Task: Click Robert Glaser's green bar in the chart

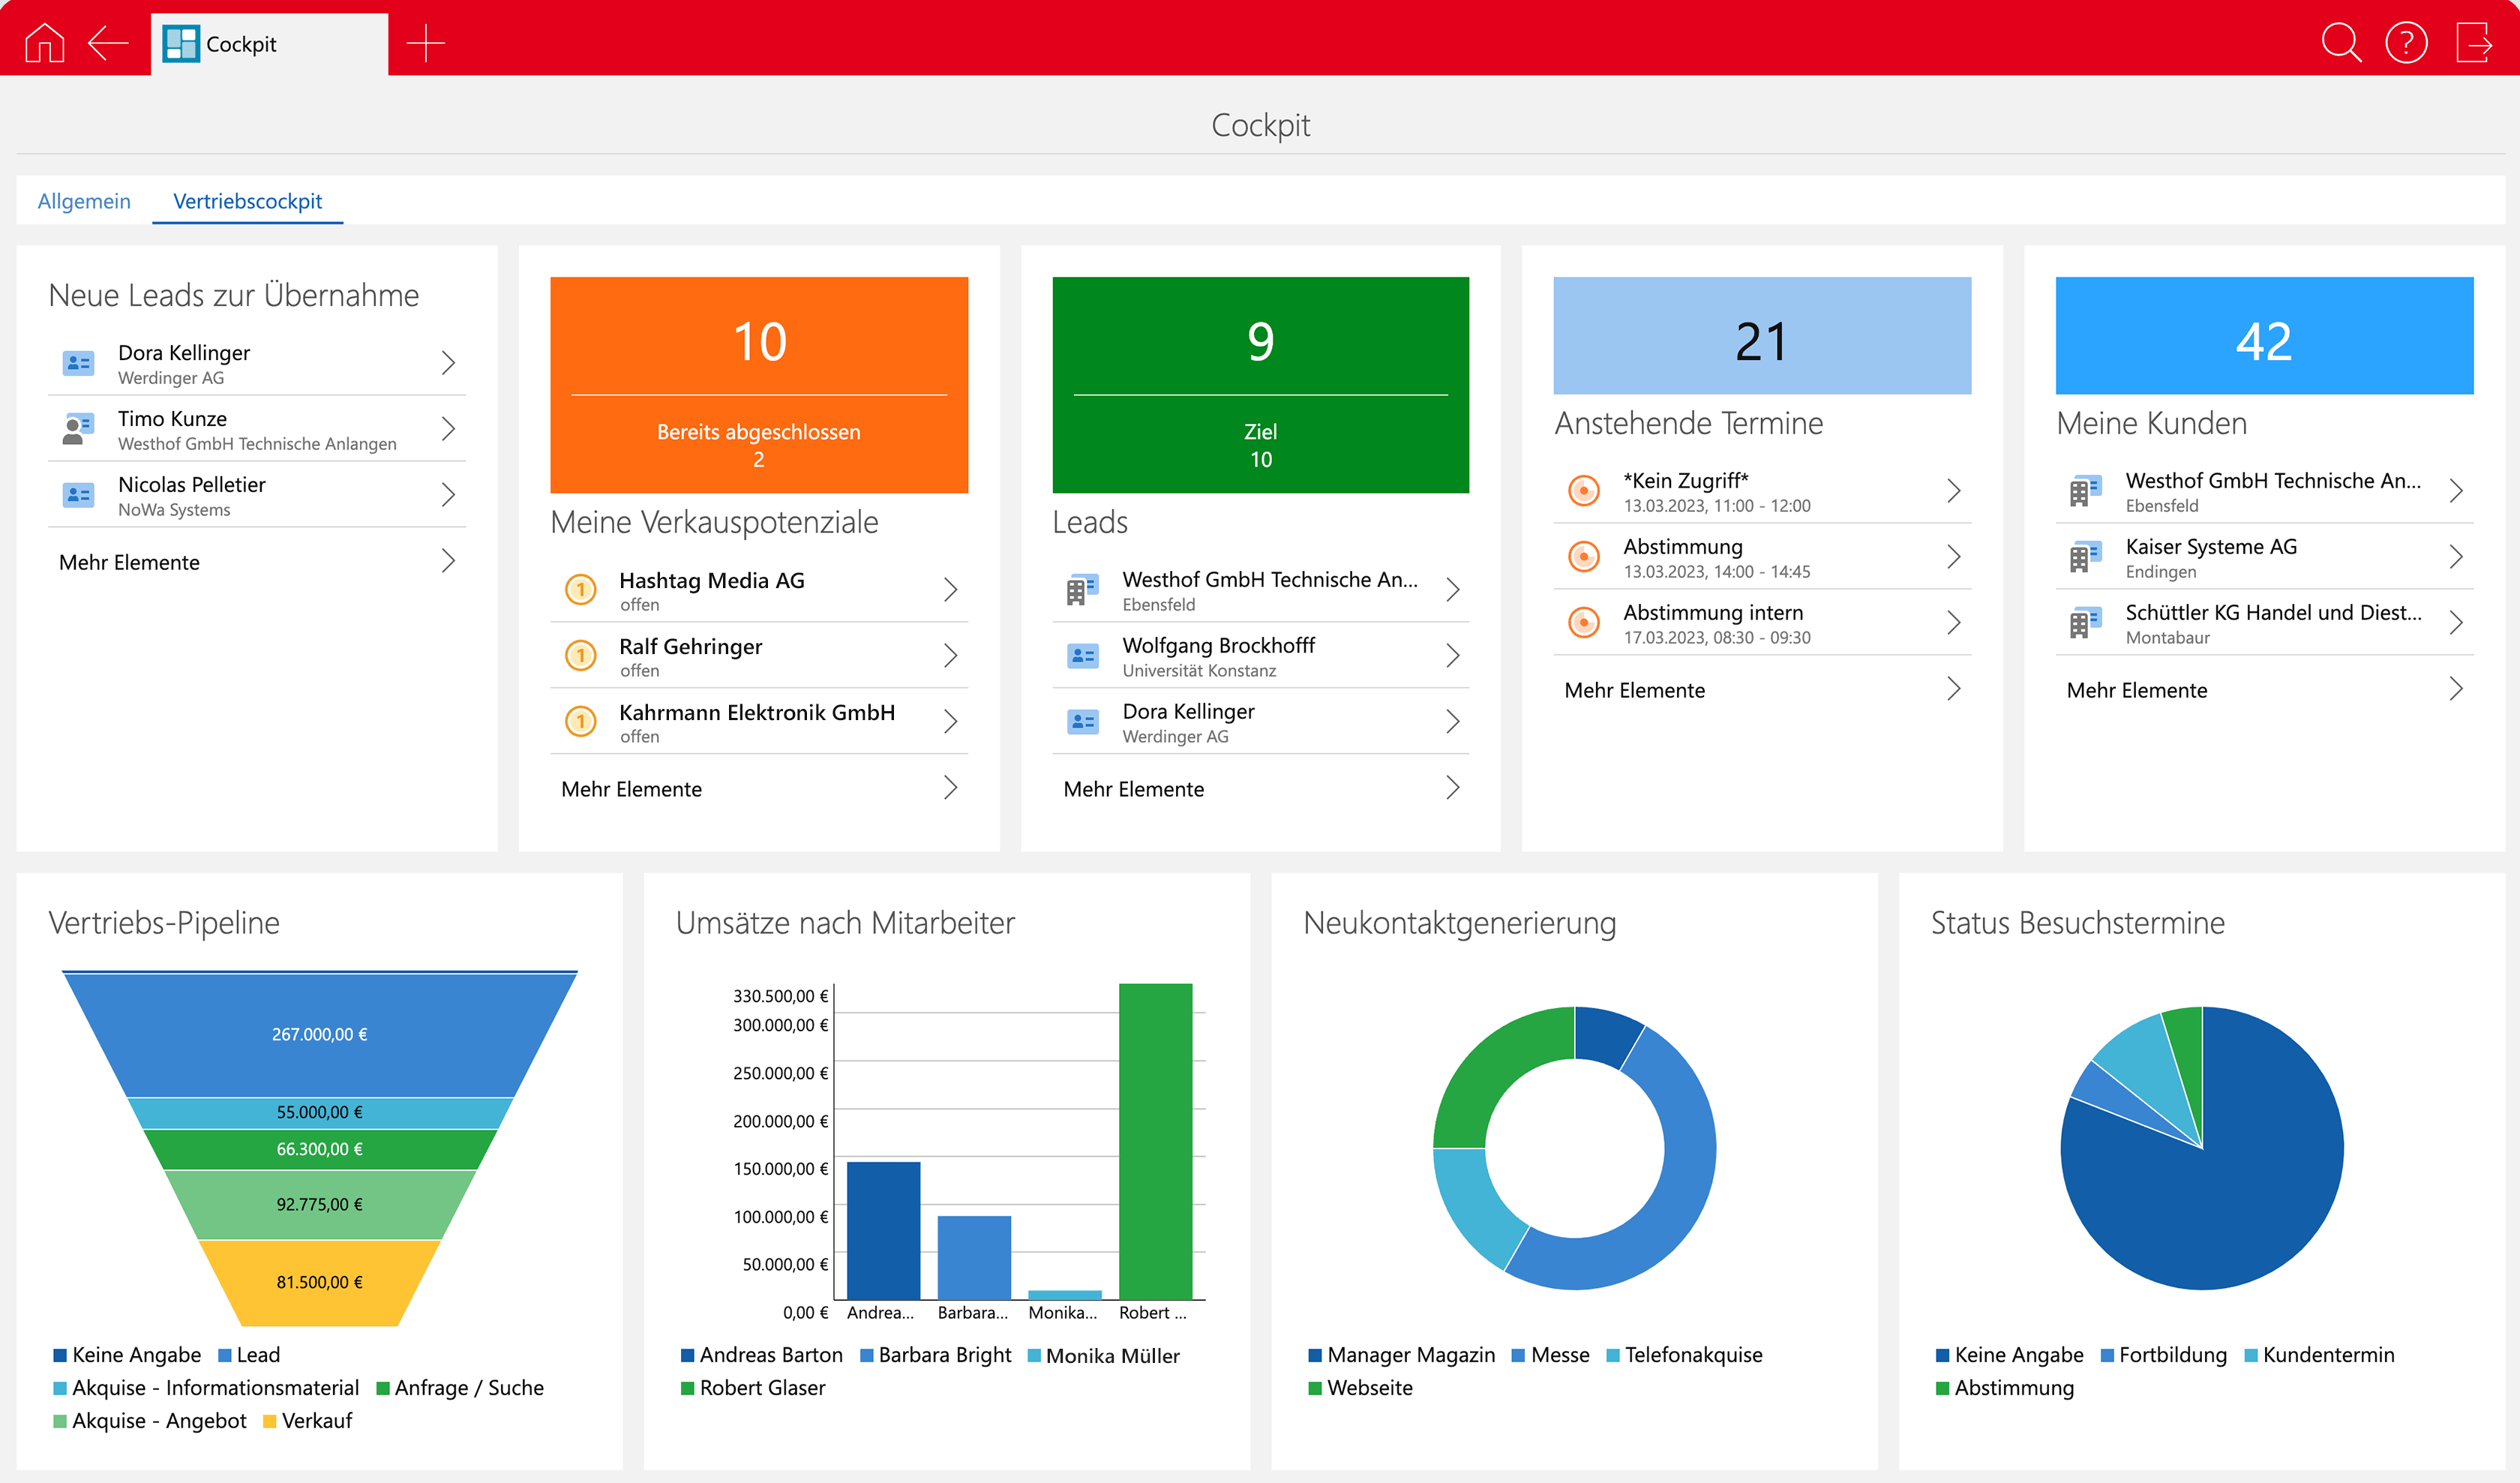Action: (x=1155, y=1140)
